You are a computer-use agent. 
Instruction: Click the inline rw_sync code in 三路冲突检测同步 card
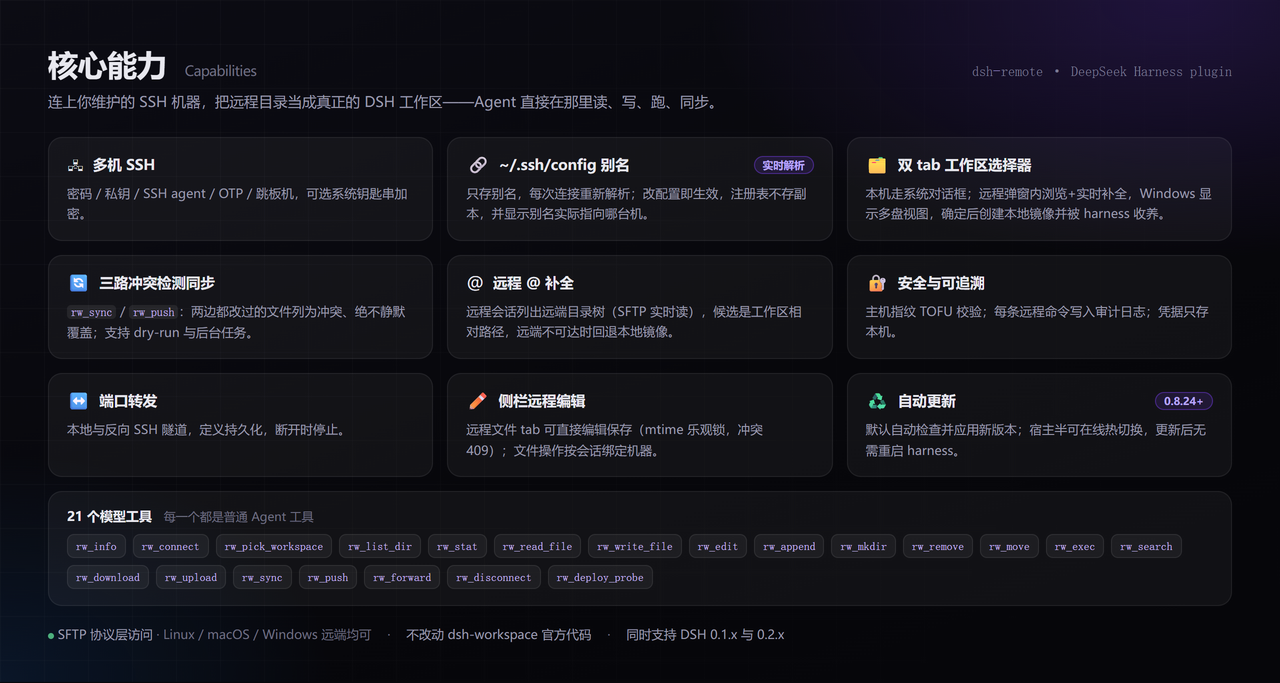coord(91,312)
